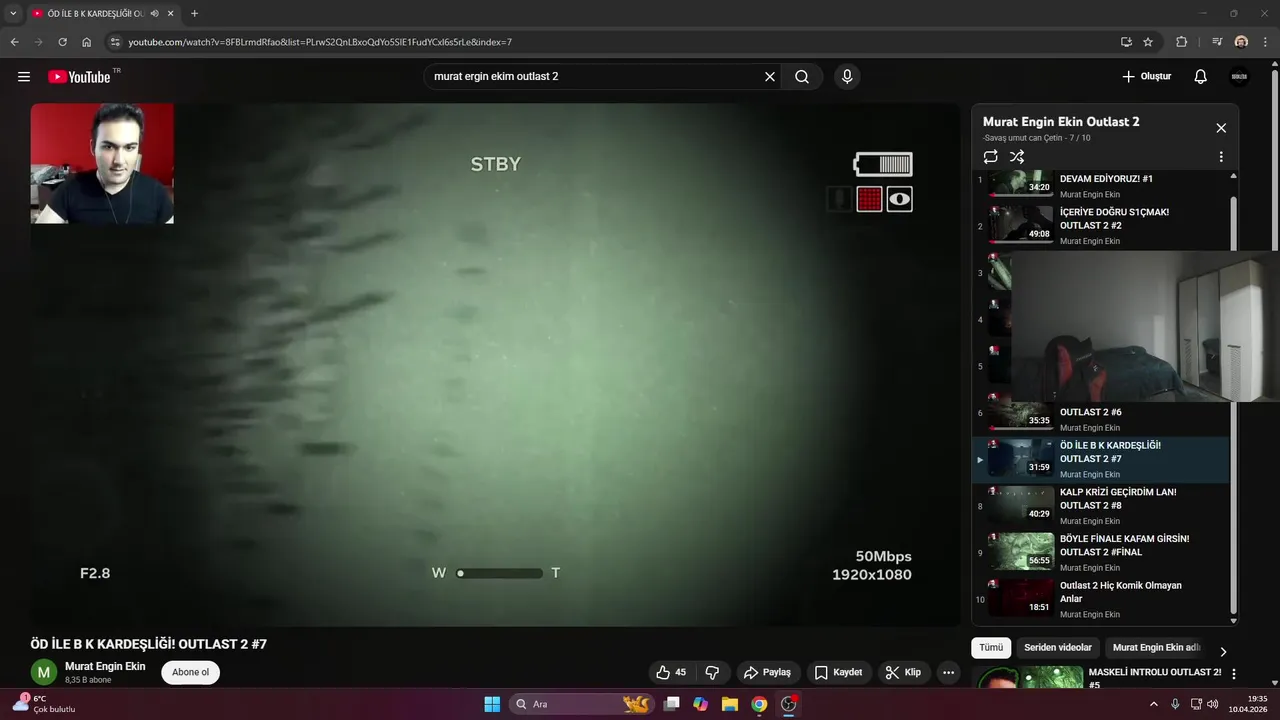The height and width of the screenshot is (720, 1280).
Task: Play Outlast 2 Hiç Komik Olmayan Anlar
Action: [x=1102, y=600]
